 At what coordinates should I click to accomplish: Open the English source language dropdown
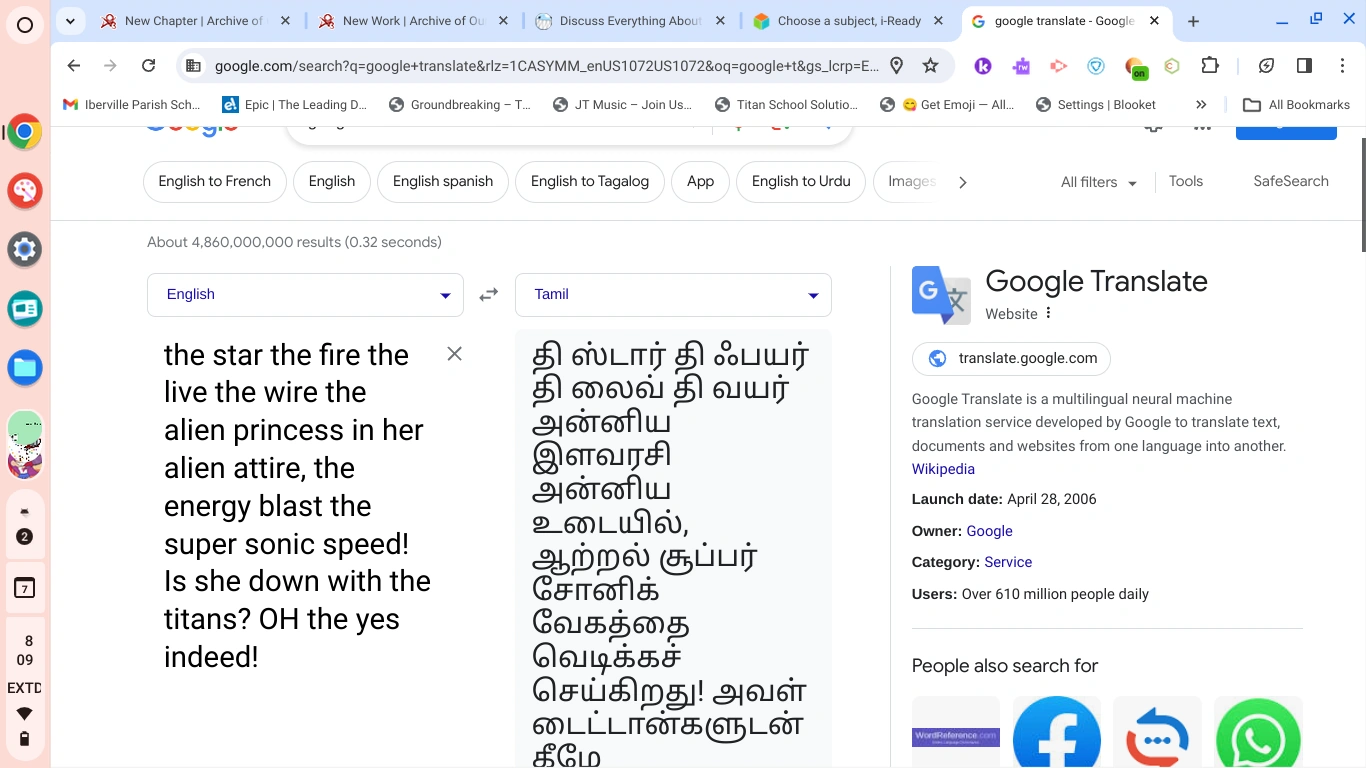pyautogui.click(x=304, y=294)
